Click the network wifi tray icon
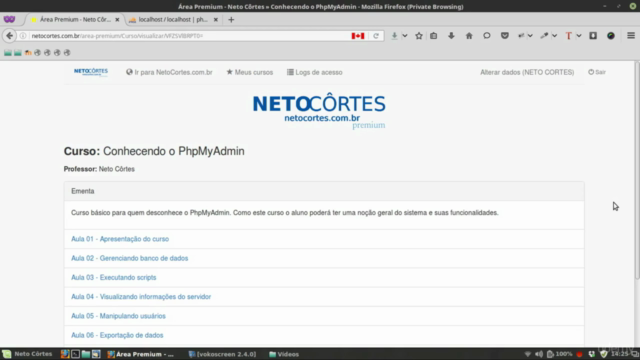The height and width of the screenshot is (360, 640). [527, 354]
